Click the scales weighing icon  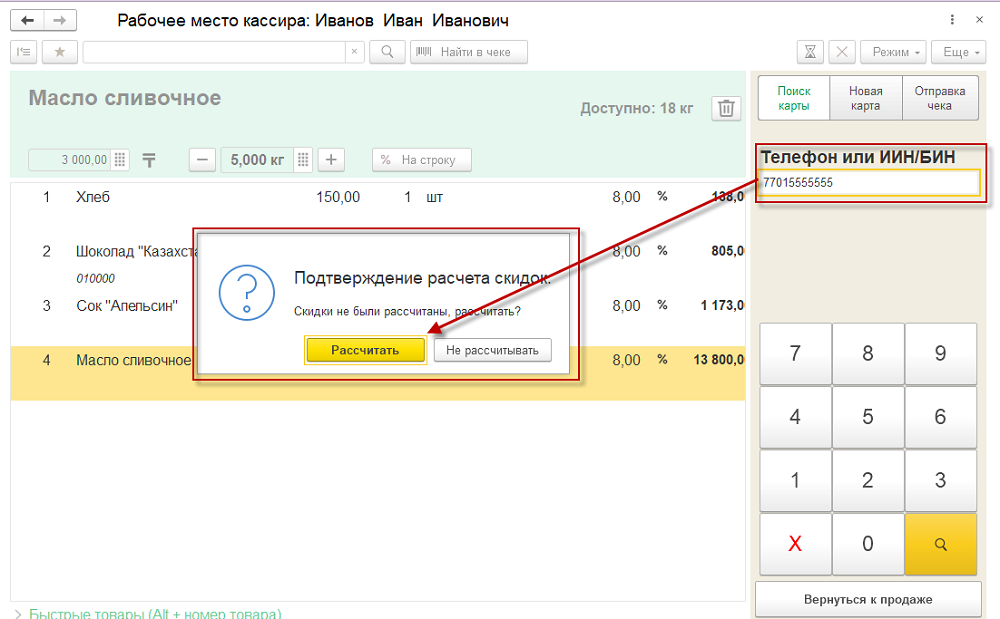click(x=149, y=160)
